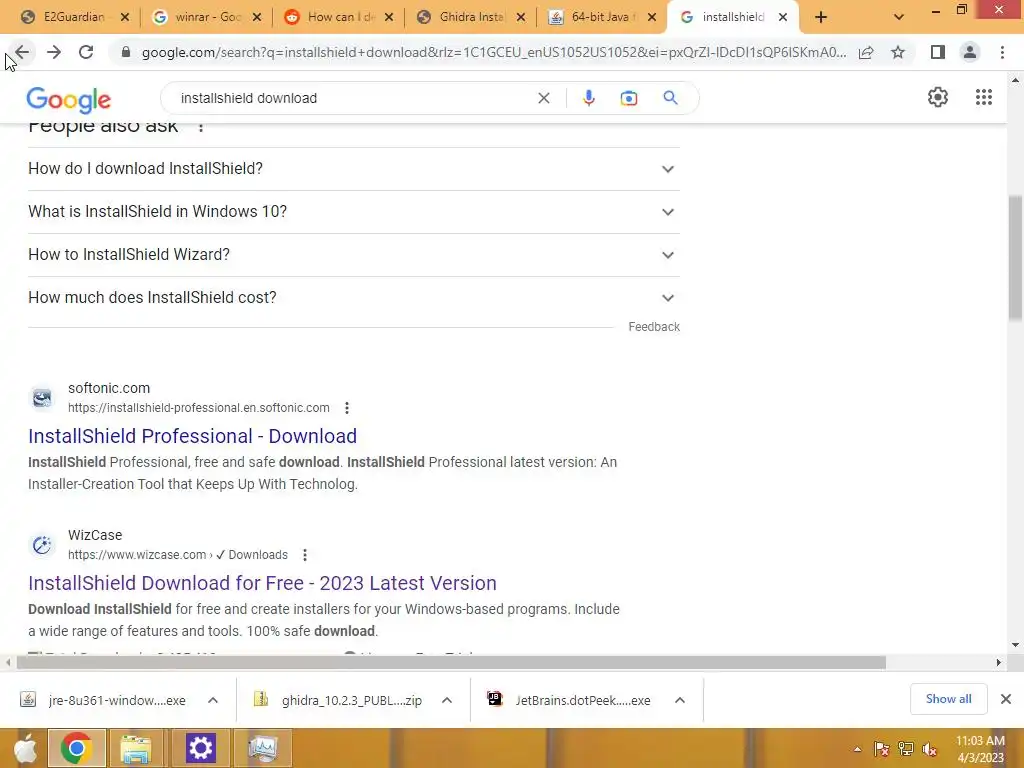Screen dimensions: 1024x768
Task: Open 'InstallShield Professional - Download' result
Action: (193, 436)
